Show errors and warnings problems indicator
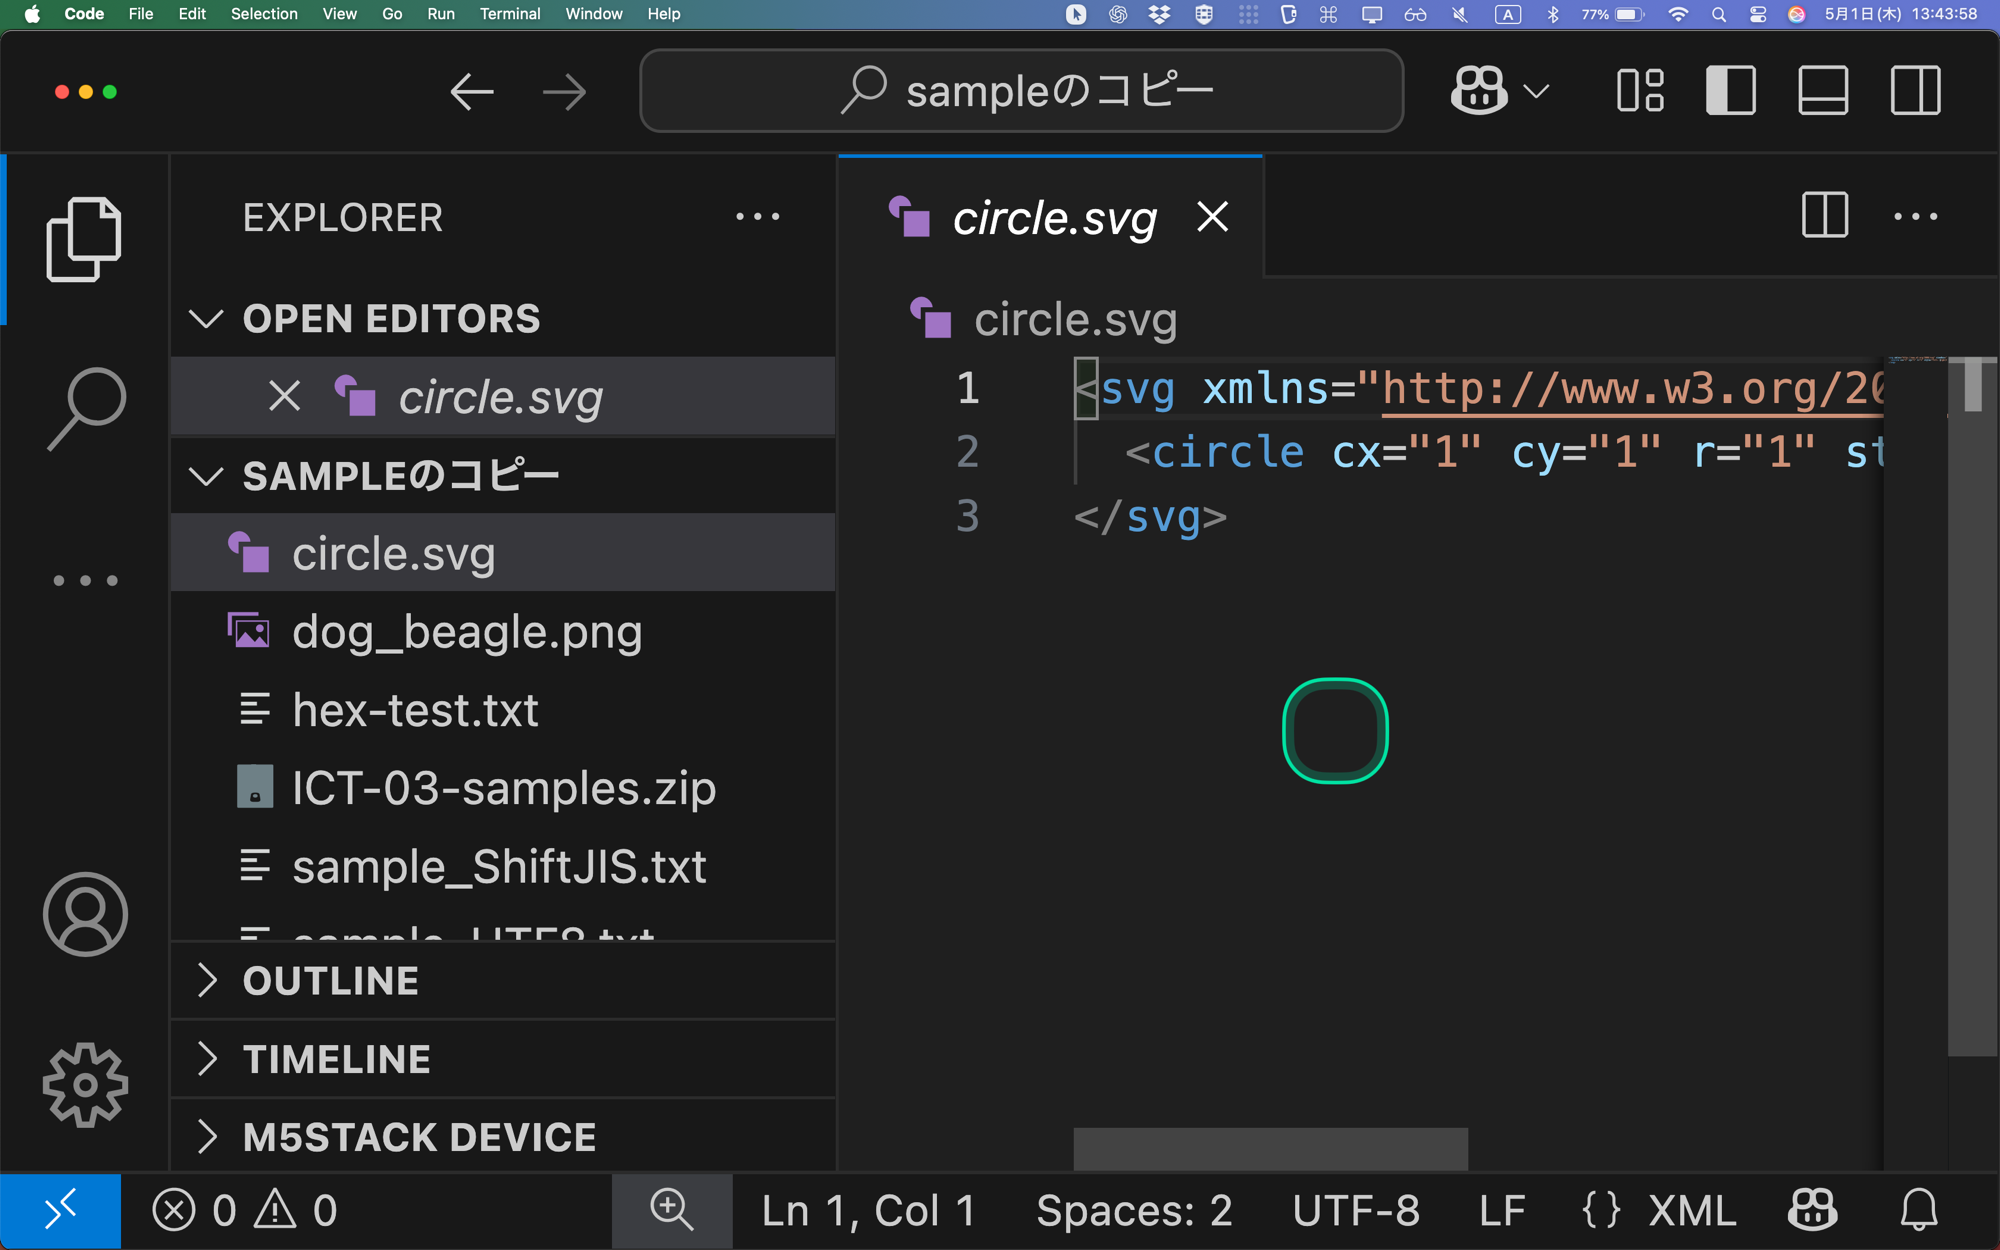 pos(244,1211)
